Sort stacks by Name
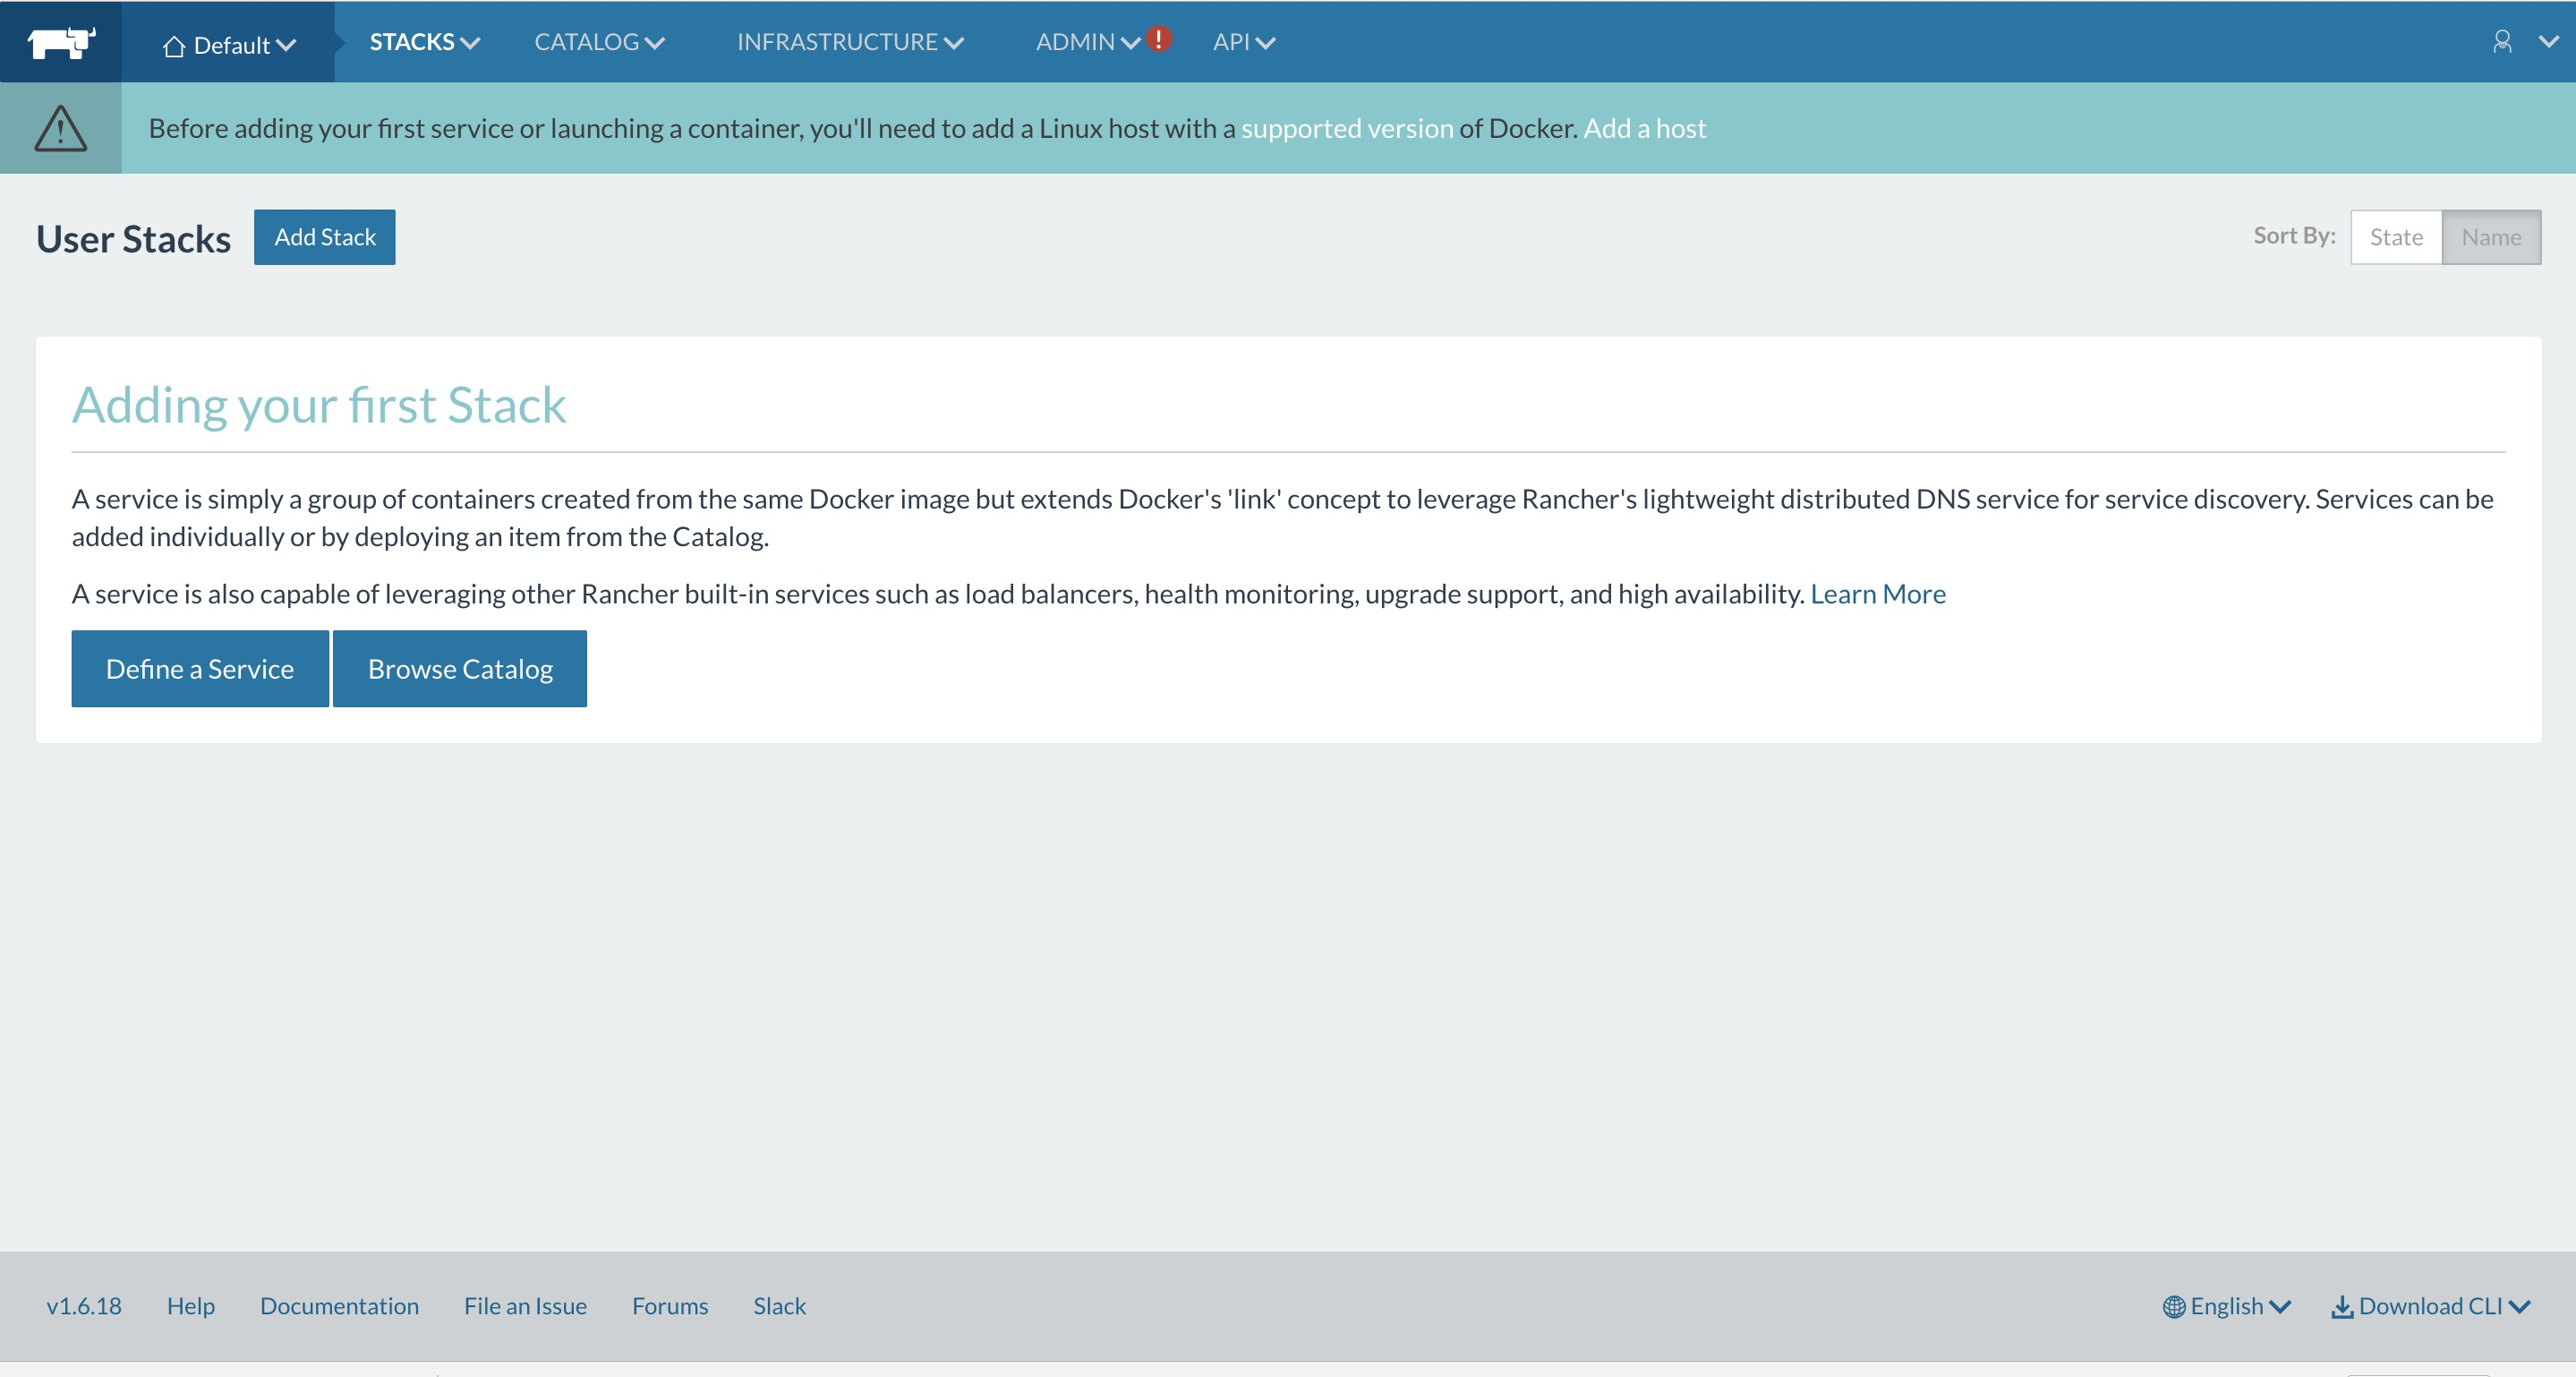Viewport: 2576px width, 1377px height. click(2490, 237)
